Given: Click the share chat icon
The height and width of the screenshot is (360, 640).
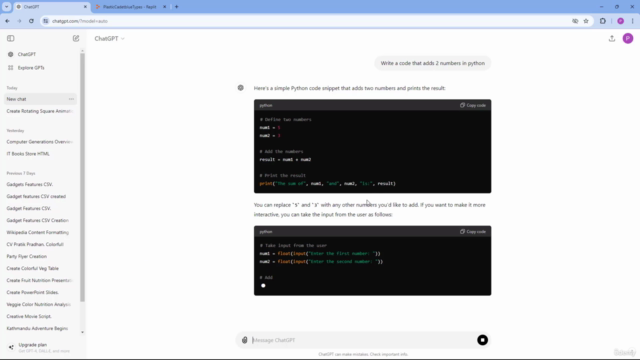Looking at the screenshot, I should [x=611, y=38].
